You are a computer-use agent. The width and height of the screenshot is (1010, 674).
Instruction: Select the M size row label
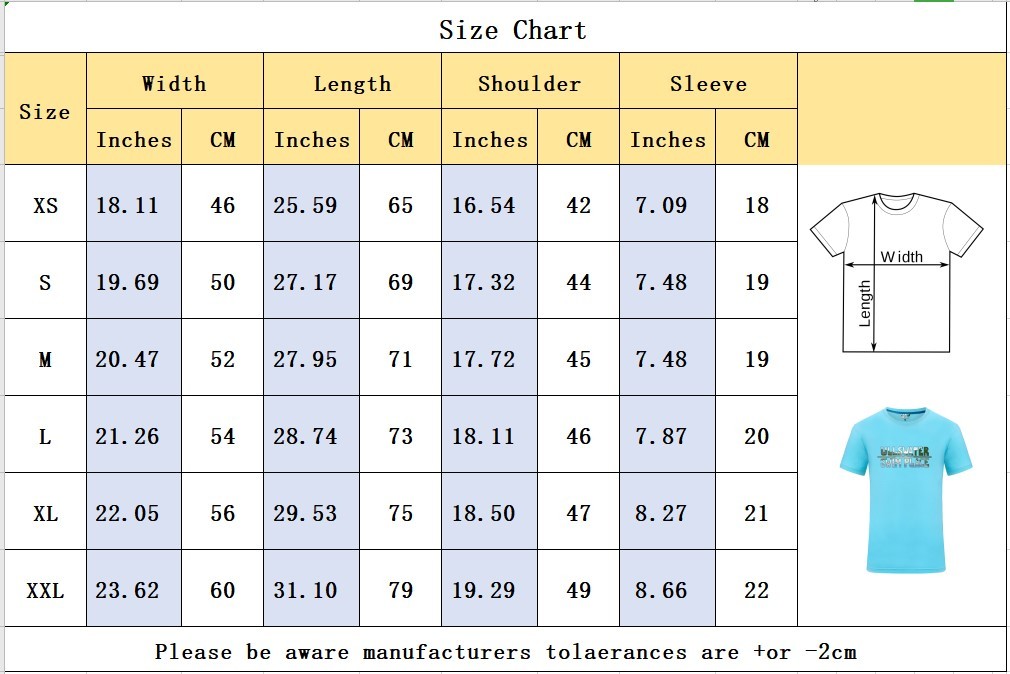[45, 358]
